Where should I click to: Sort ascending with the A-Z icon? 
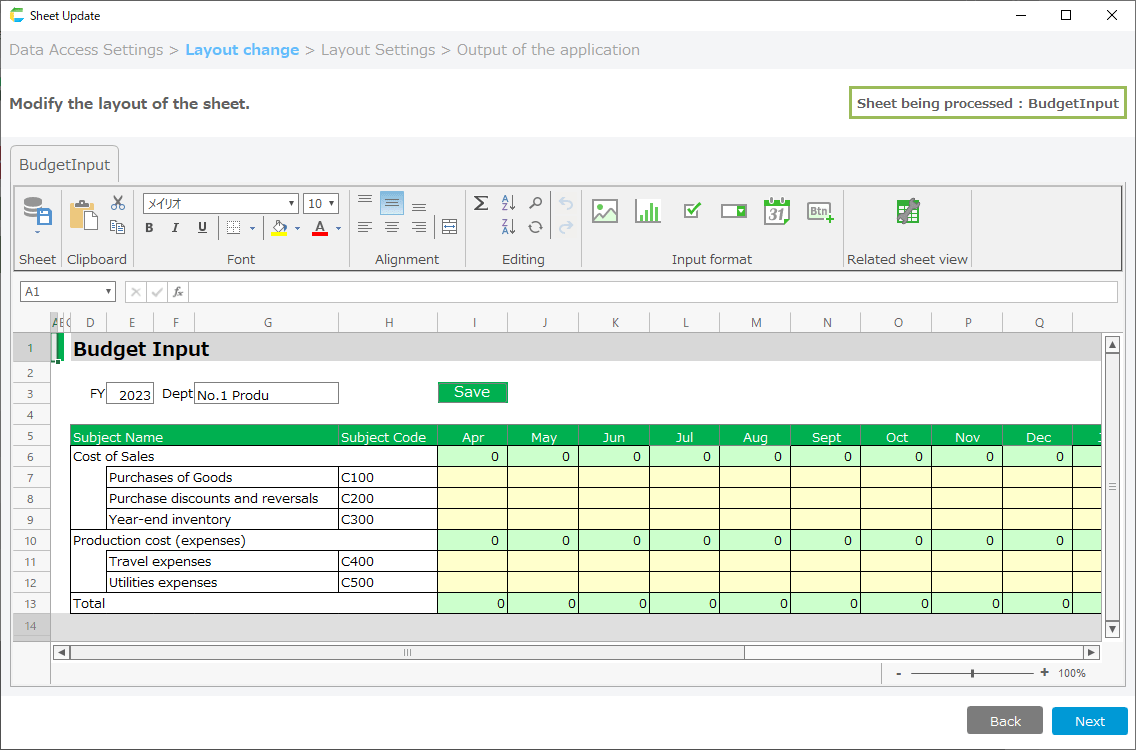(x=508, y=203)
